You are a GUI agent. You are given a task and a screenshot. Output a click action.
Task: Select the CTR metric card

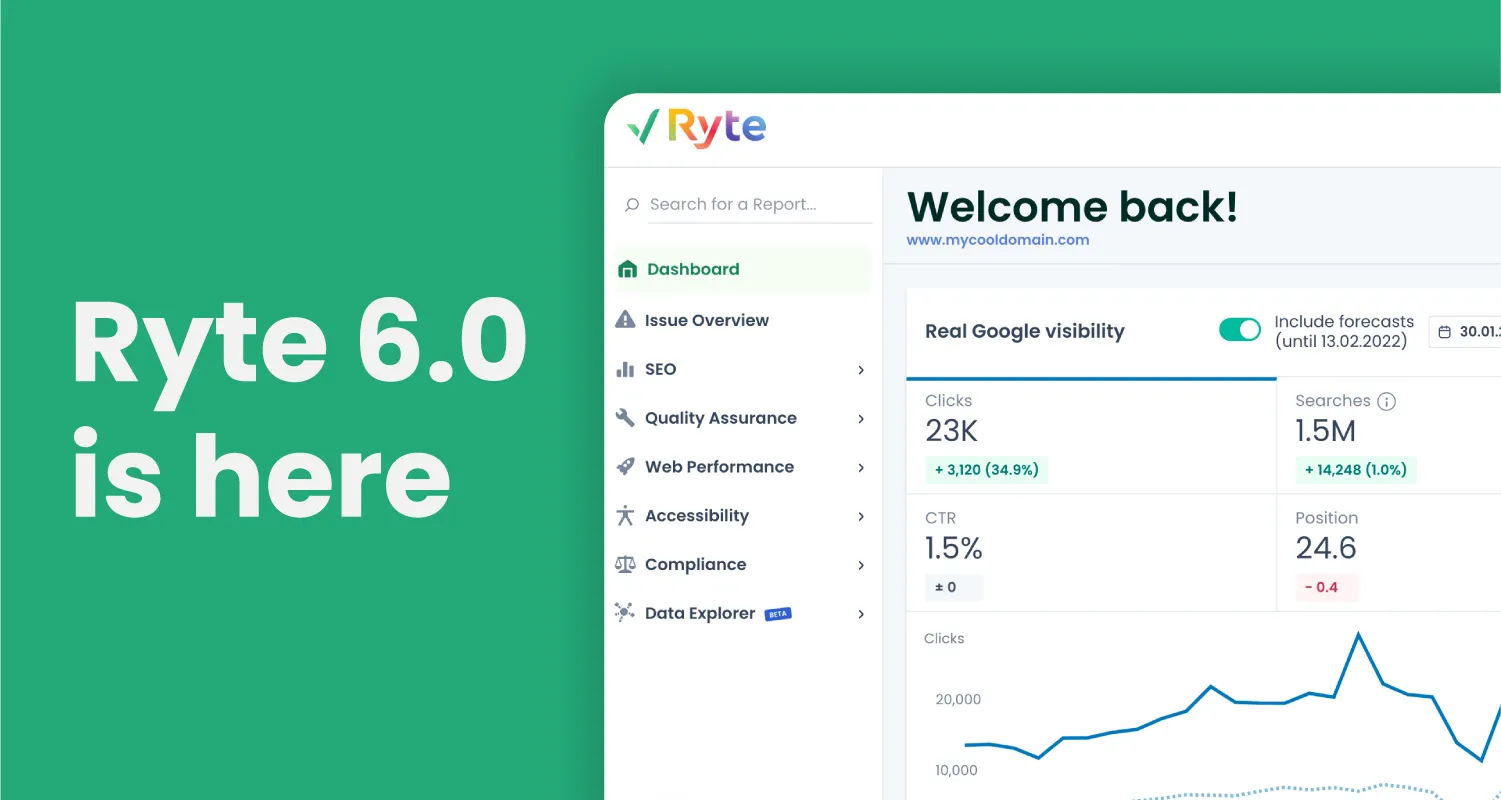[x=1092, y=553]
